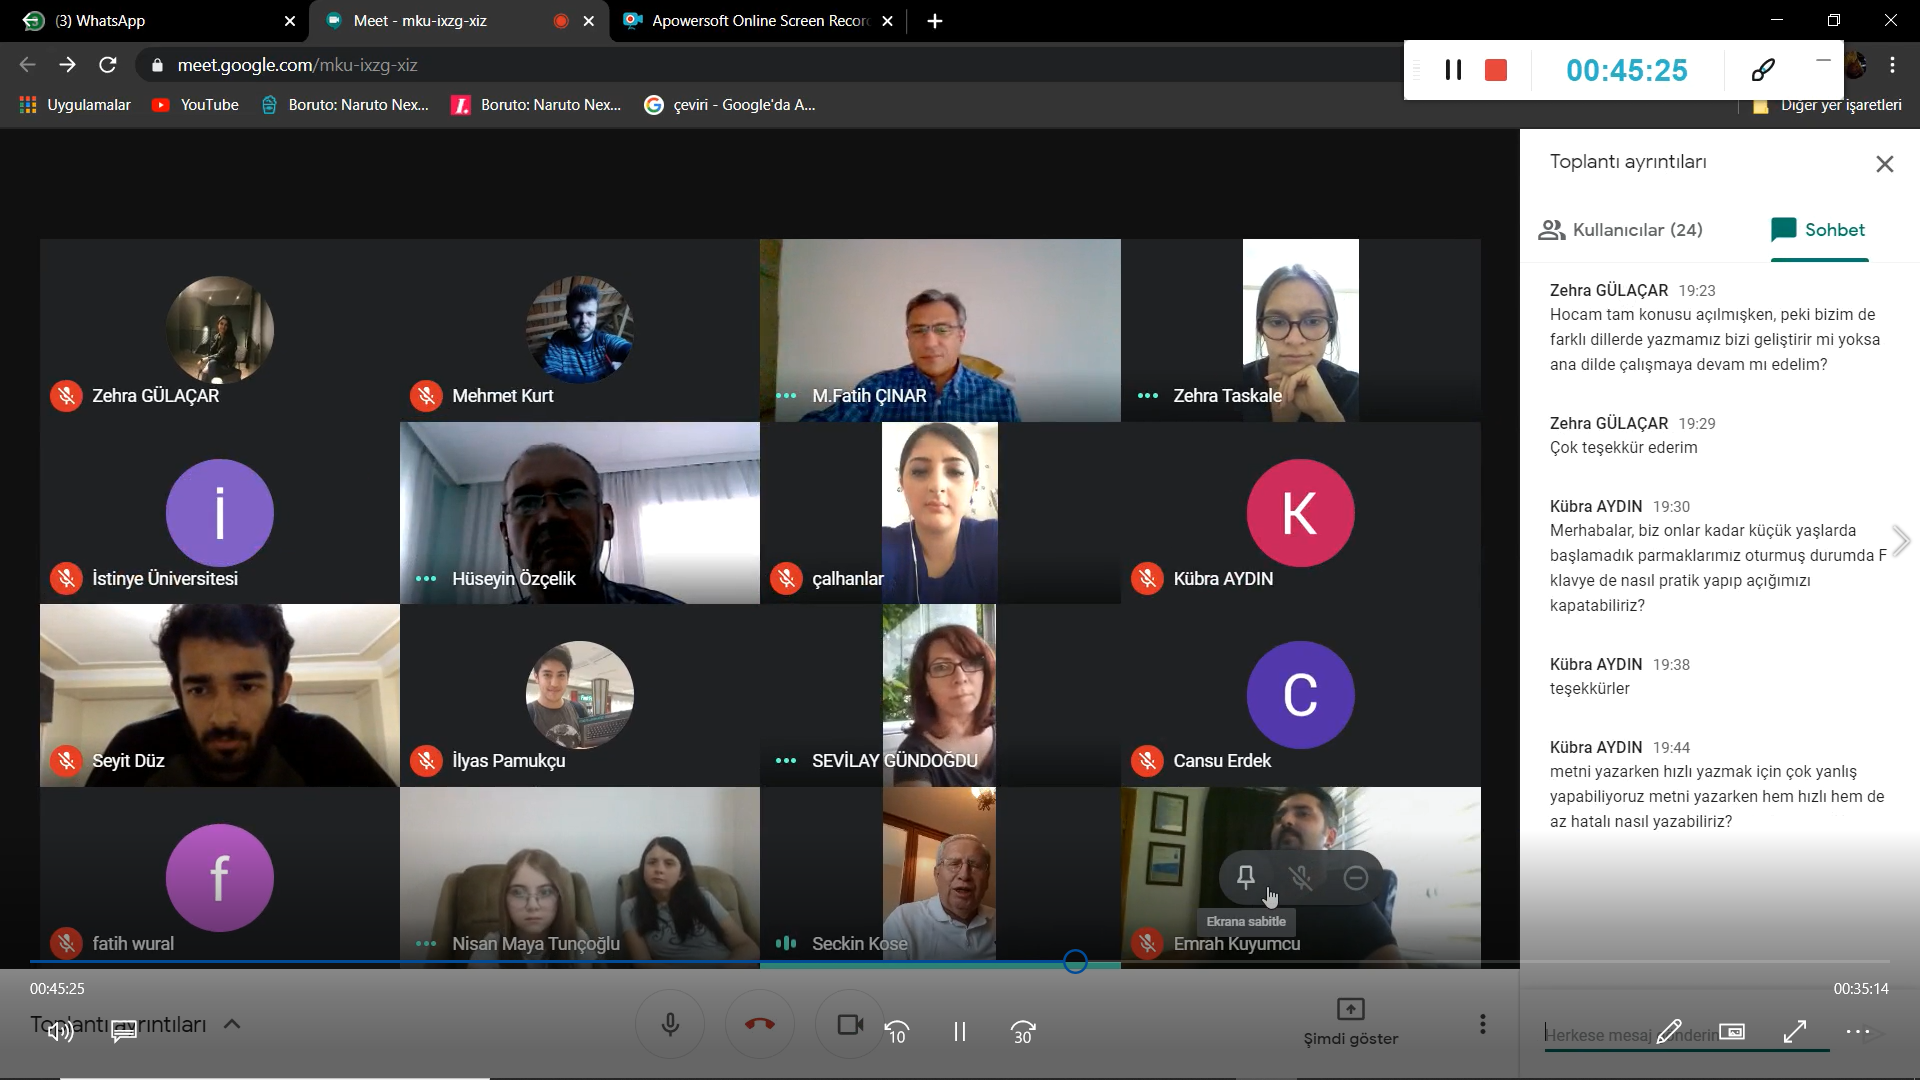The height and width of the screenshot is (1080, 1920).
Task: Click the hang up call icon
Action: [759, 1024]
